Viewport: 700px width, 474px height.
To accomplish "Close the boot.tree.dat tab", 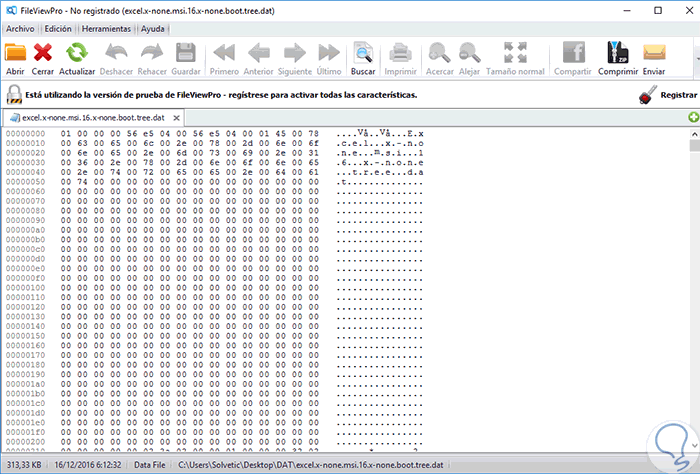I will (x=176, y=118).
